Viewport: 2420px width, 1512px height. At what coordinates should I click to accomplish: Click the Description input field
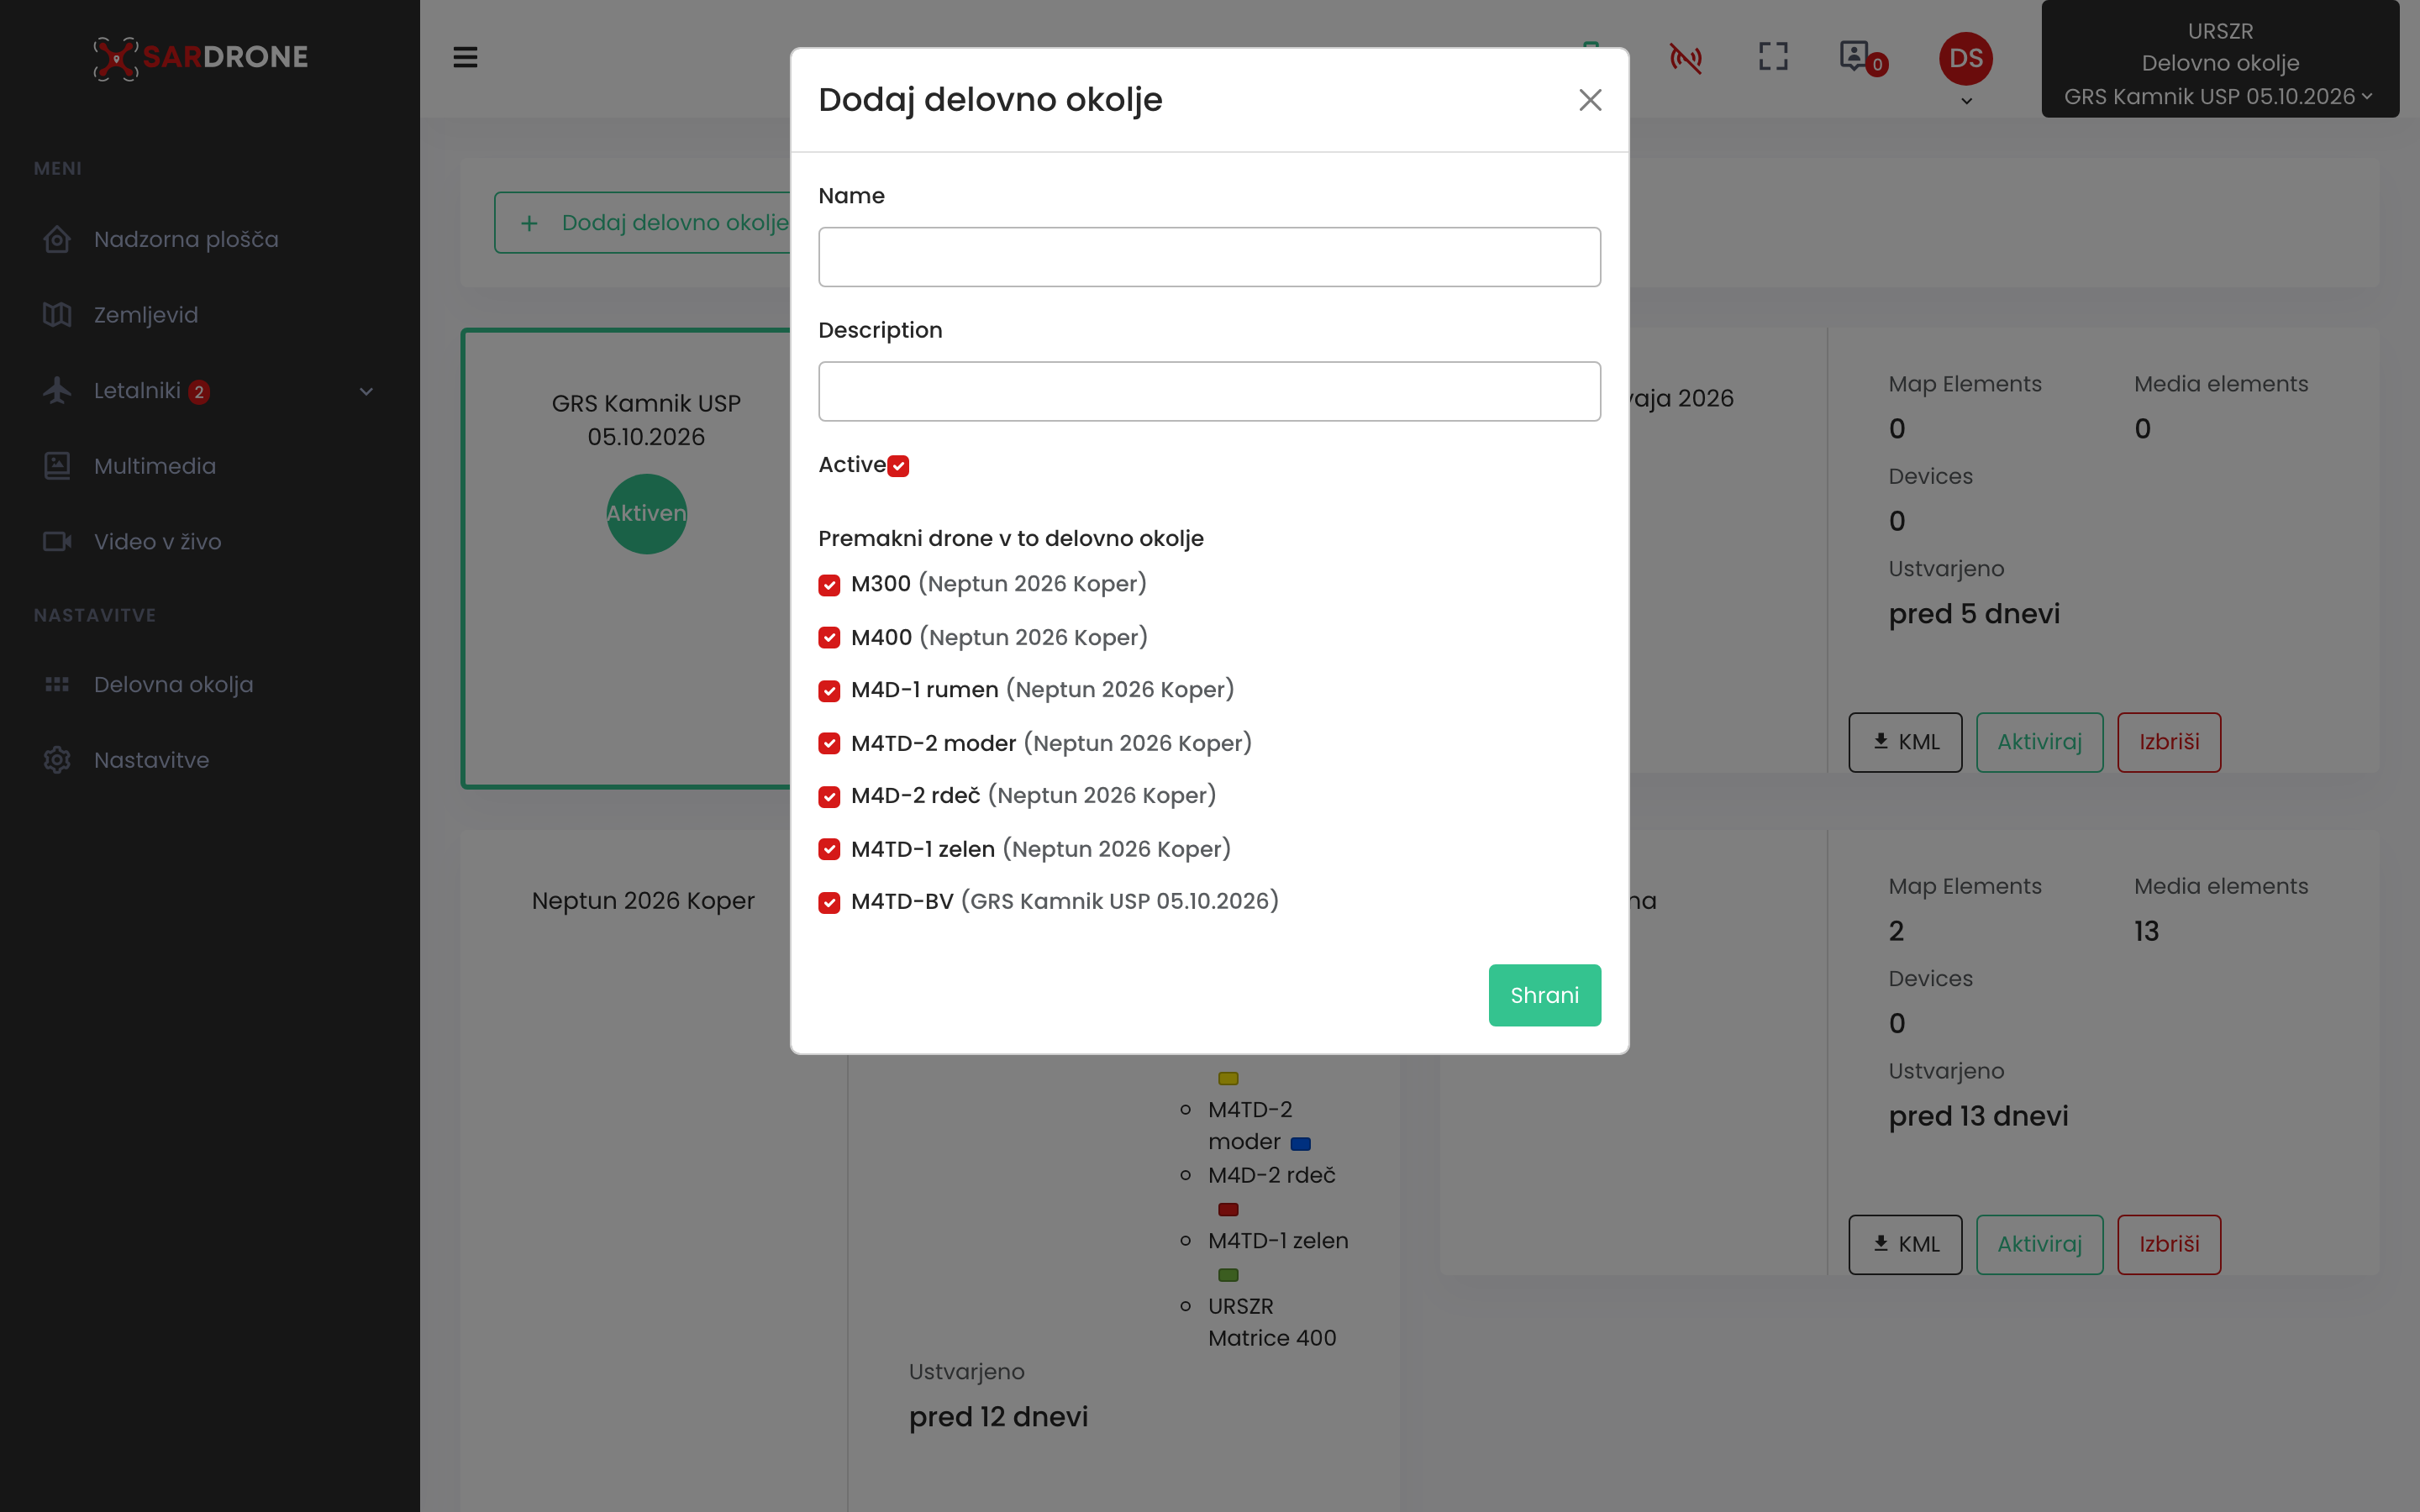click(1209, 391)
